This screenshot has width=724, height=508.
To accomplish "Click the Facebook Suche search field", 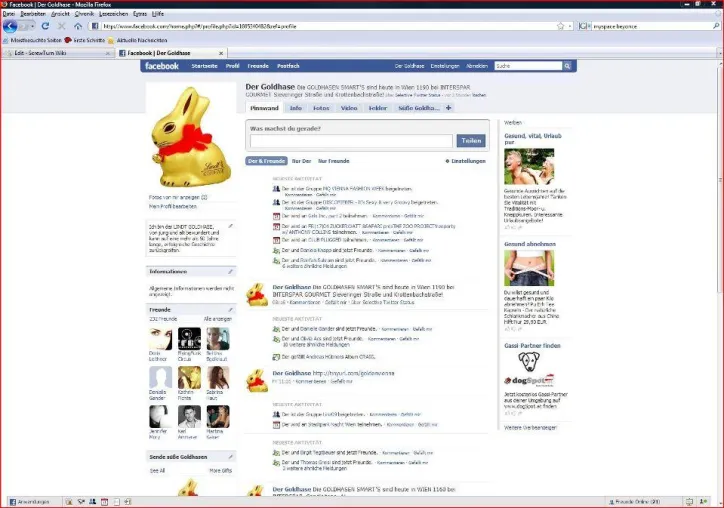I will click(528, 66).
